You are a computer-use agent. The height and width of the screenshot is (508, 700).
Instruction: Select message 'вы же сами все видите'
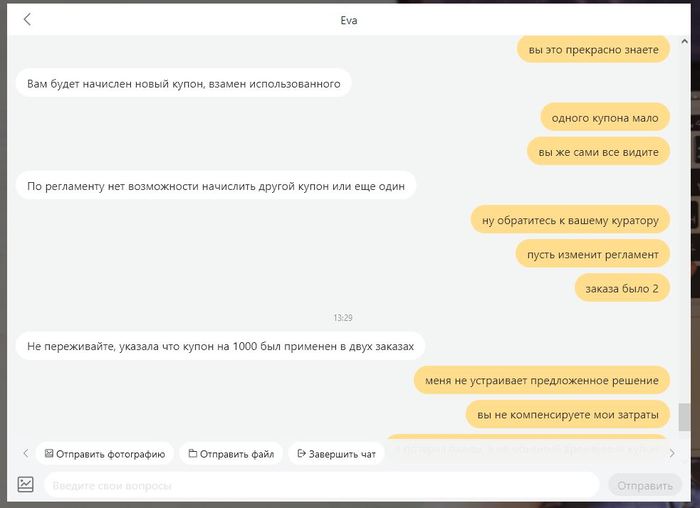pos(598,152)
